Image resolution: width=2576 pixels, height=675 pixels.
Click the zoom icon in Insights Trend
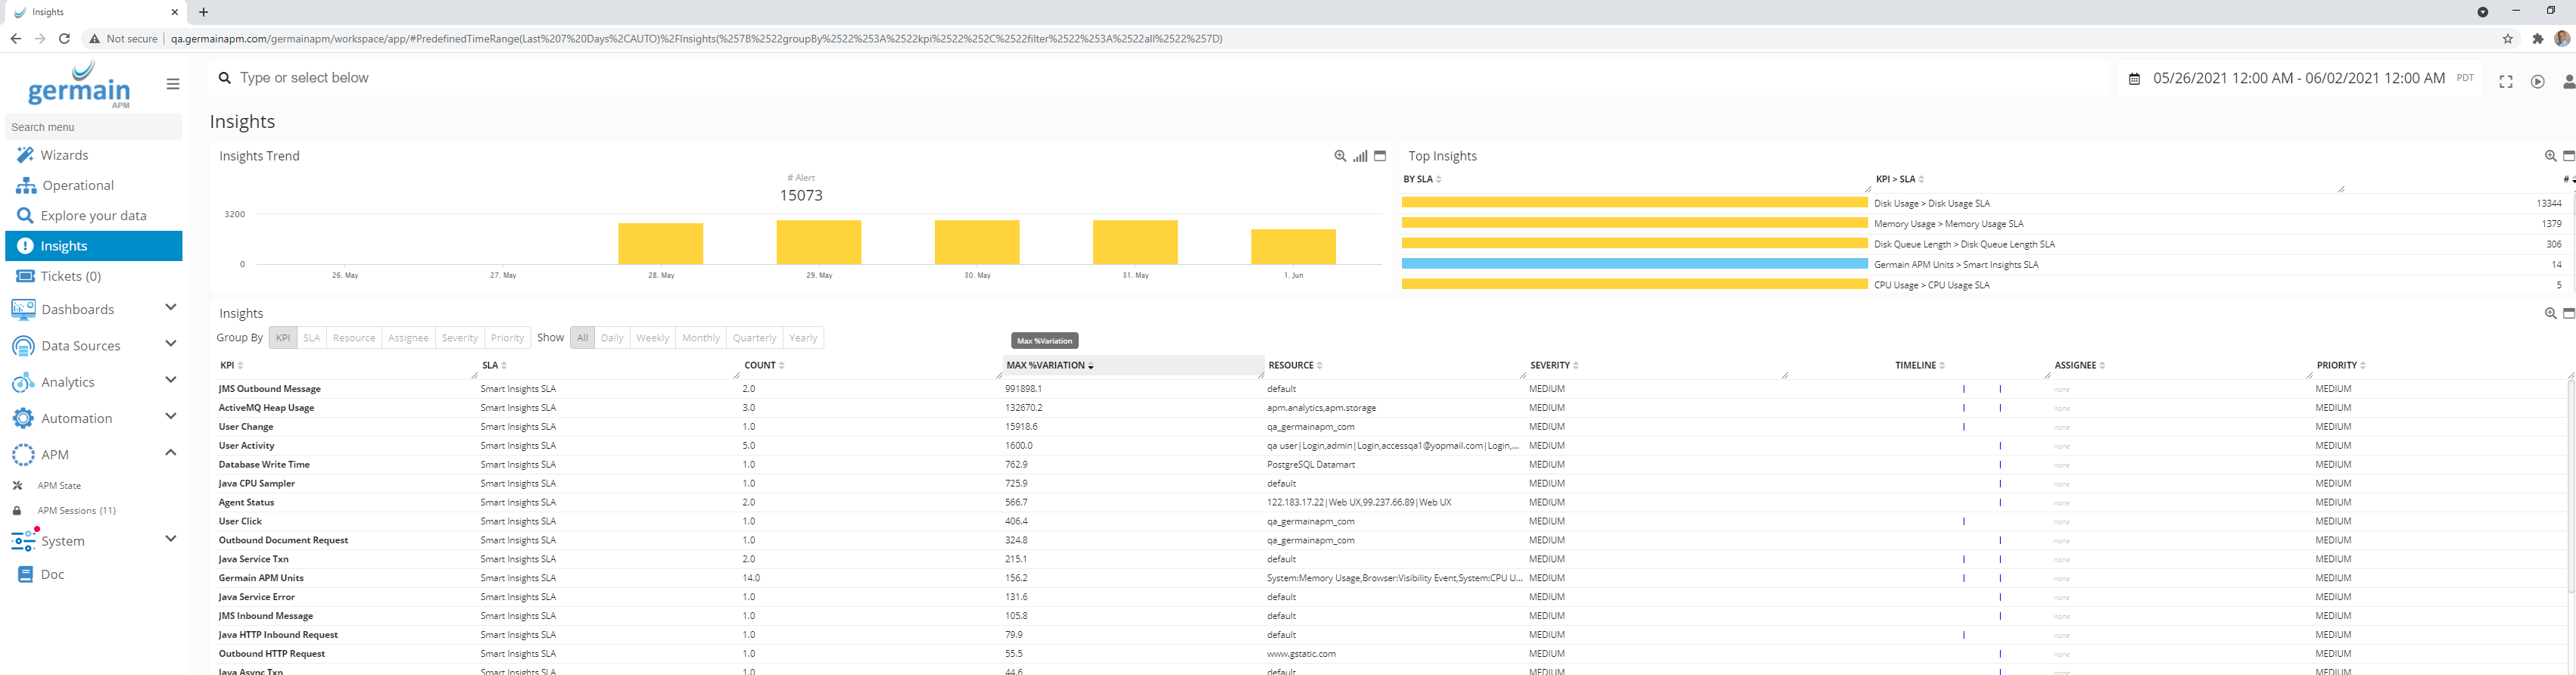1340,156
